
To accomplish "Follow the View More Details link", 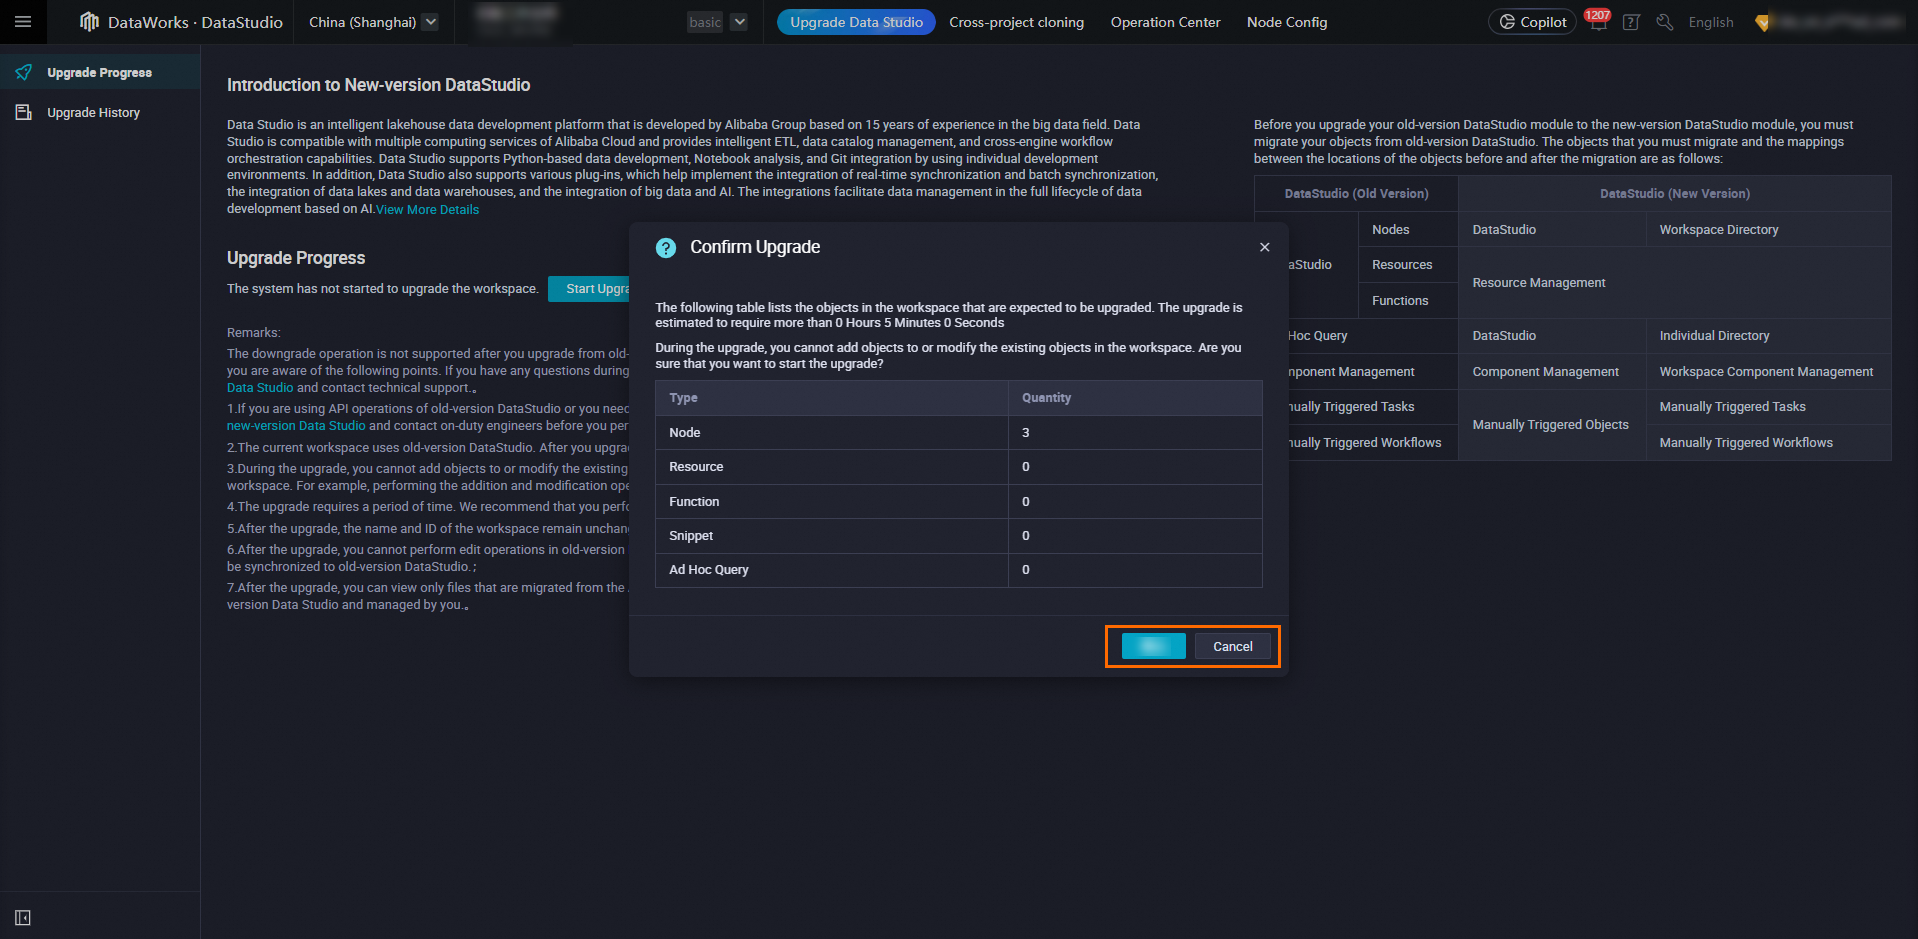I will point(428,210).
